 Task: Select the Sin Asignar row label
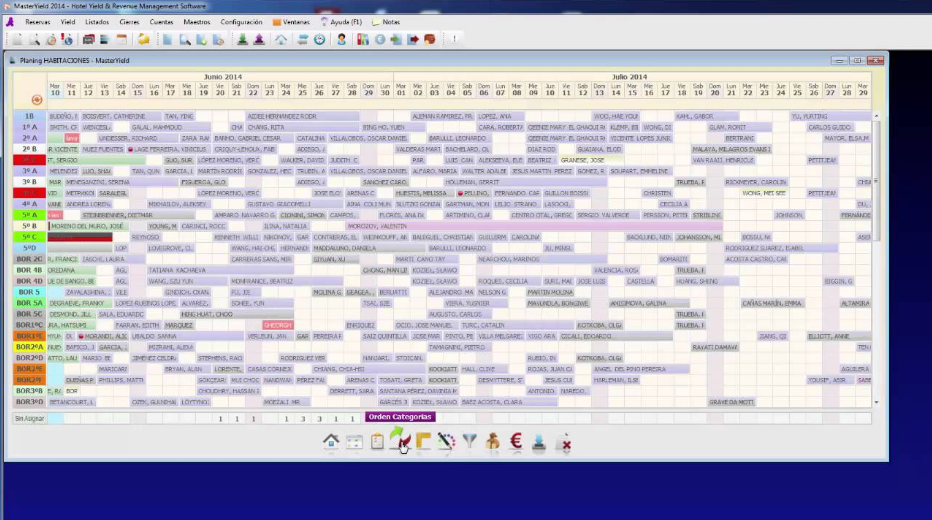[30, 418]
